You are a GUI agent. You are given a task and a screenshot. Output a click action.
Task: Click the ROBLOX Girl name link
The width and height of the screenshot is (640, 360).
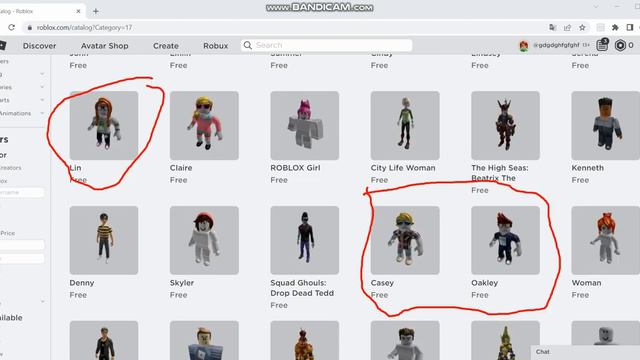(295, 168)
